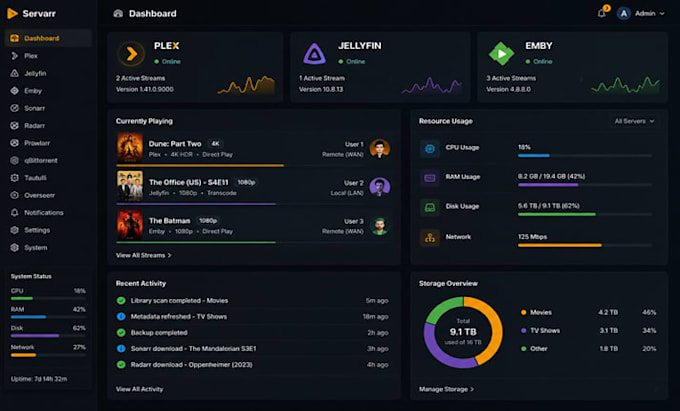This screenshot has height=411, width=680.
Task: Click the System icon in sidebar
Action: coord(15,248)
